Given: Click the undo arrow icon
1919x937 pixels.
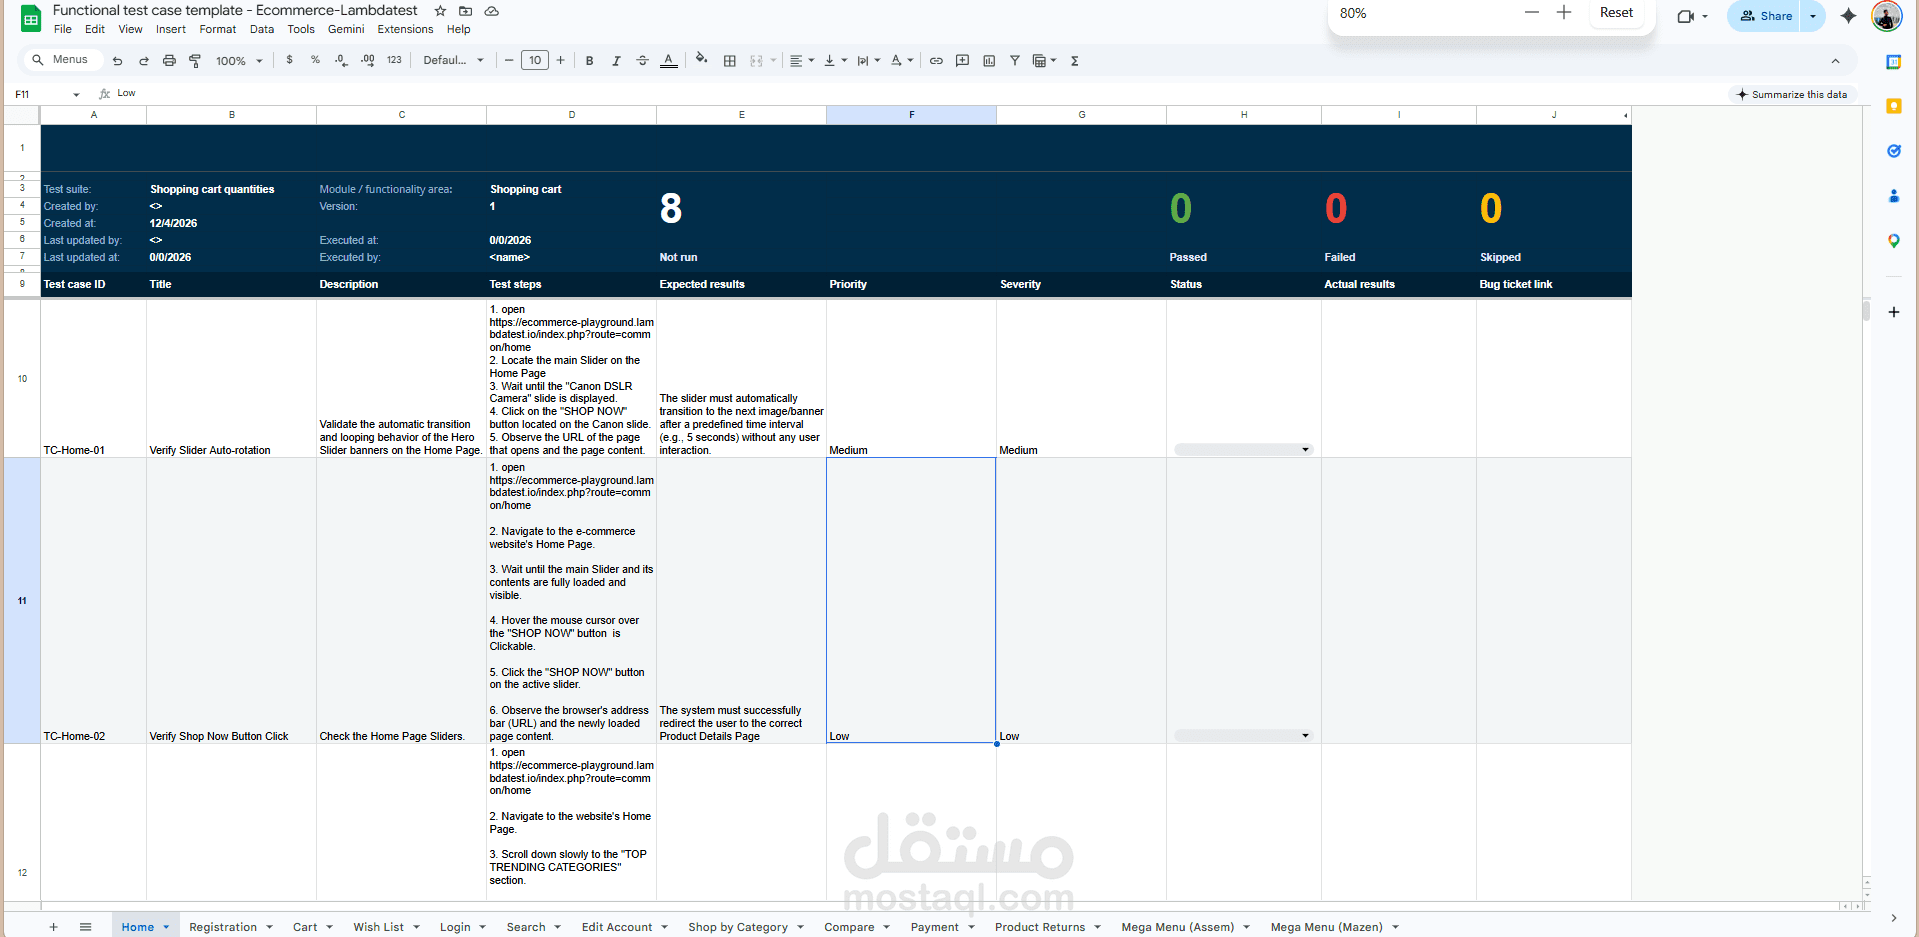Looking at the screenshot, I should coord(118,61).
